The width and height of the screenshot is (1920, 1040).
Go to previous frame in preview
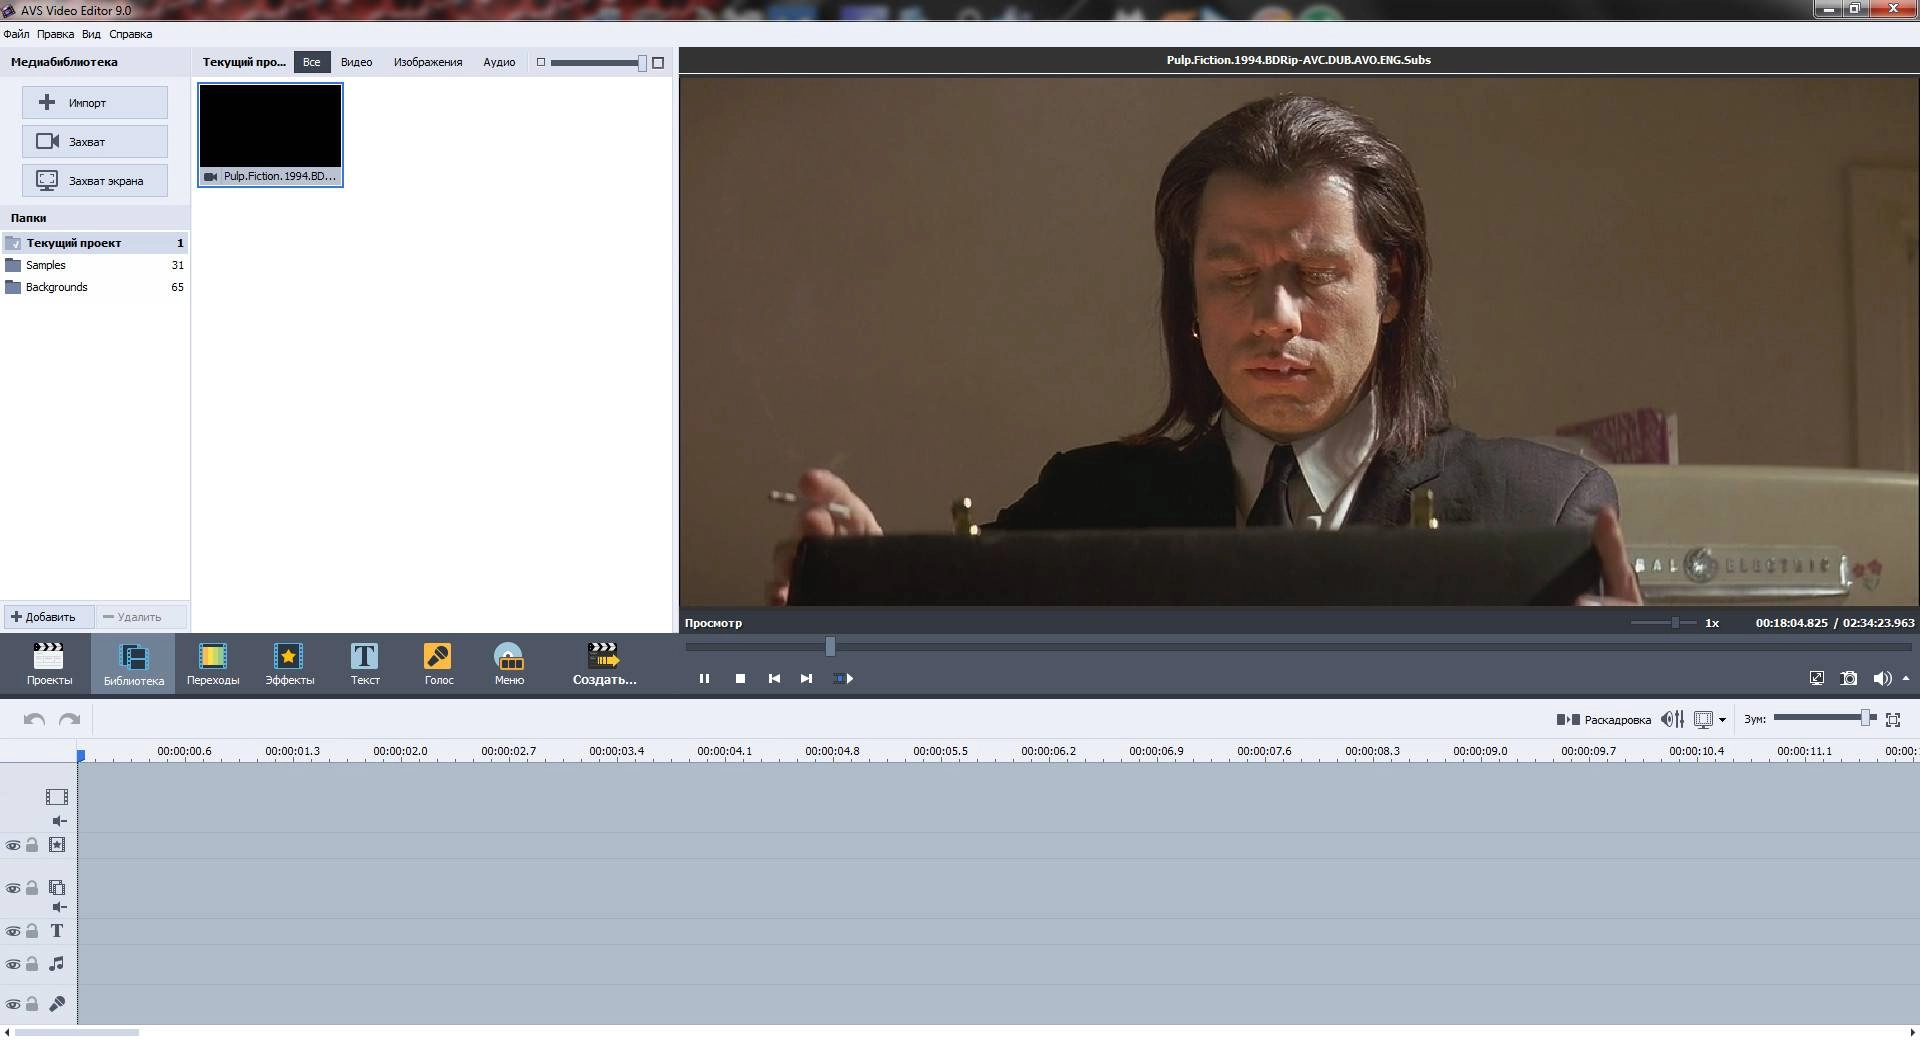point(774,678)
